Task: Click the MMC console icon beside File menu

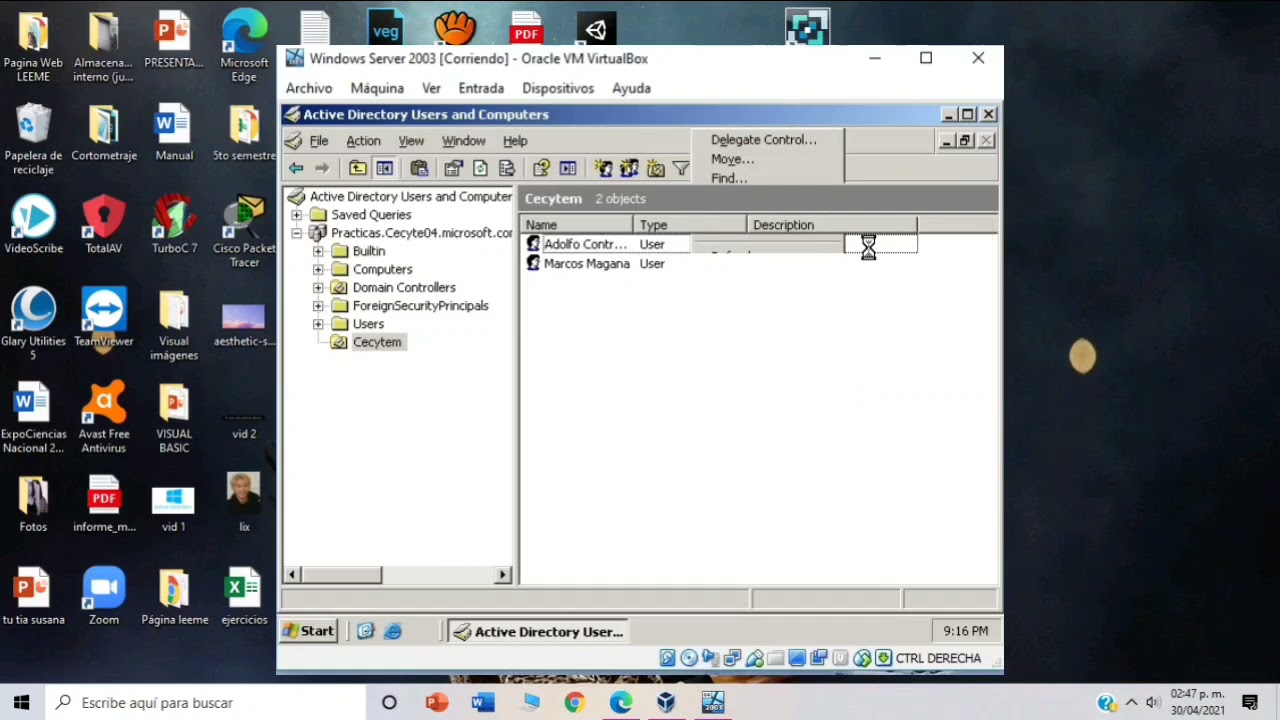Action: coord(293,141)
